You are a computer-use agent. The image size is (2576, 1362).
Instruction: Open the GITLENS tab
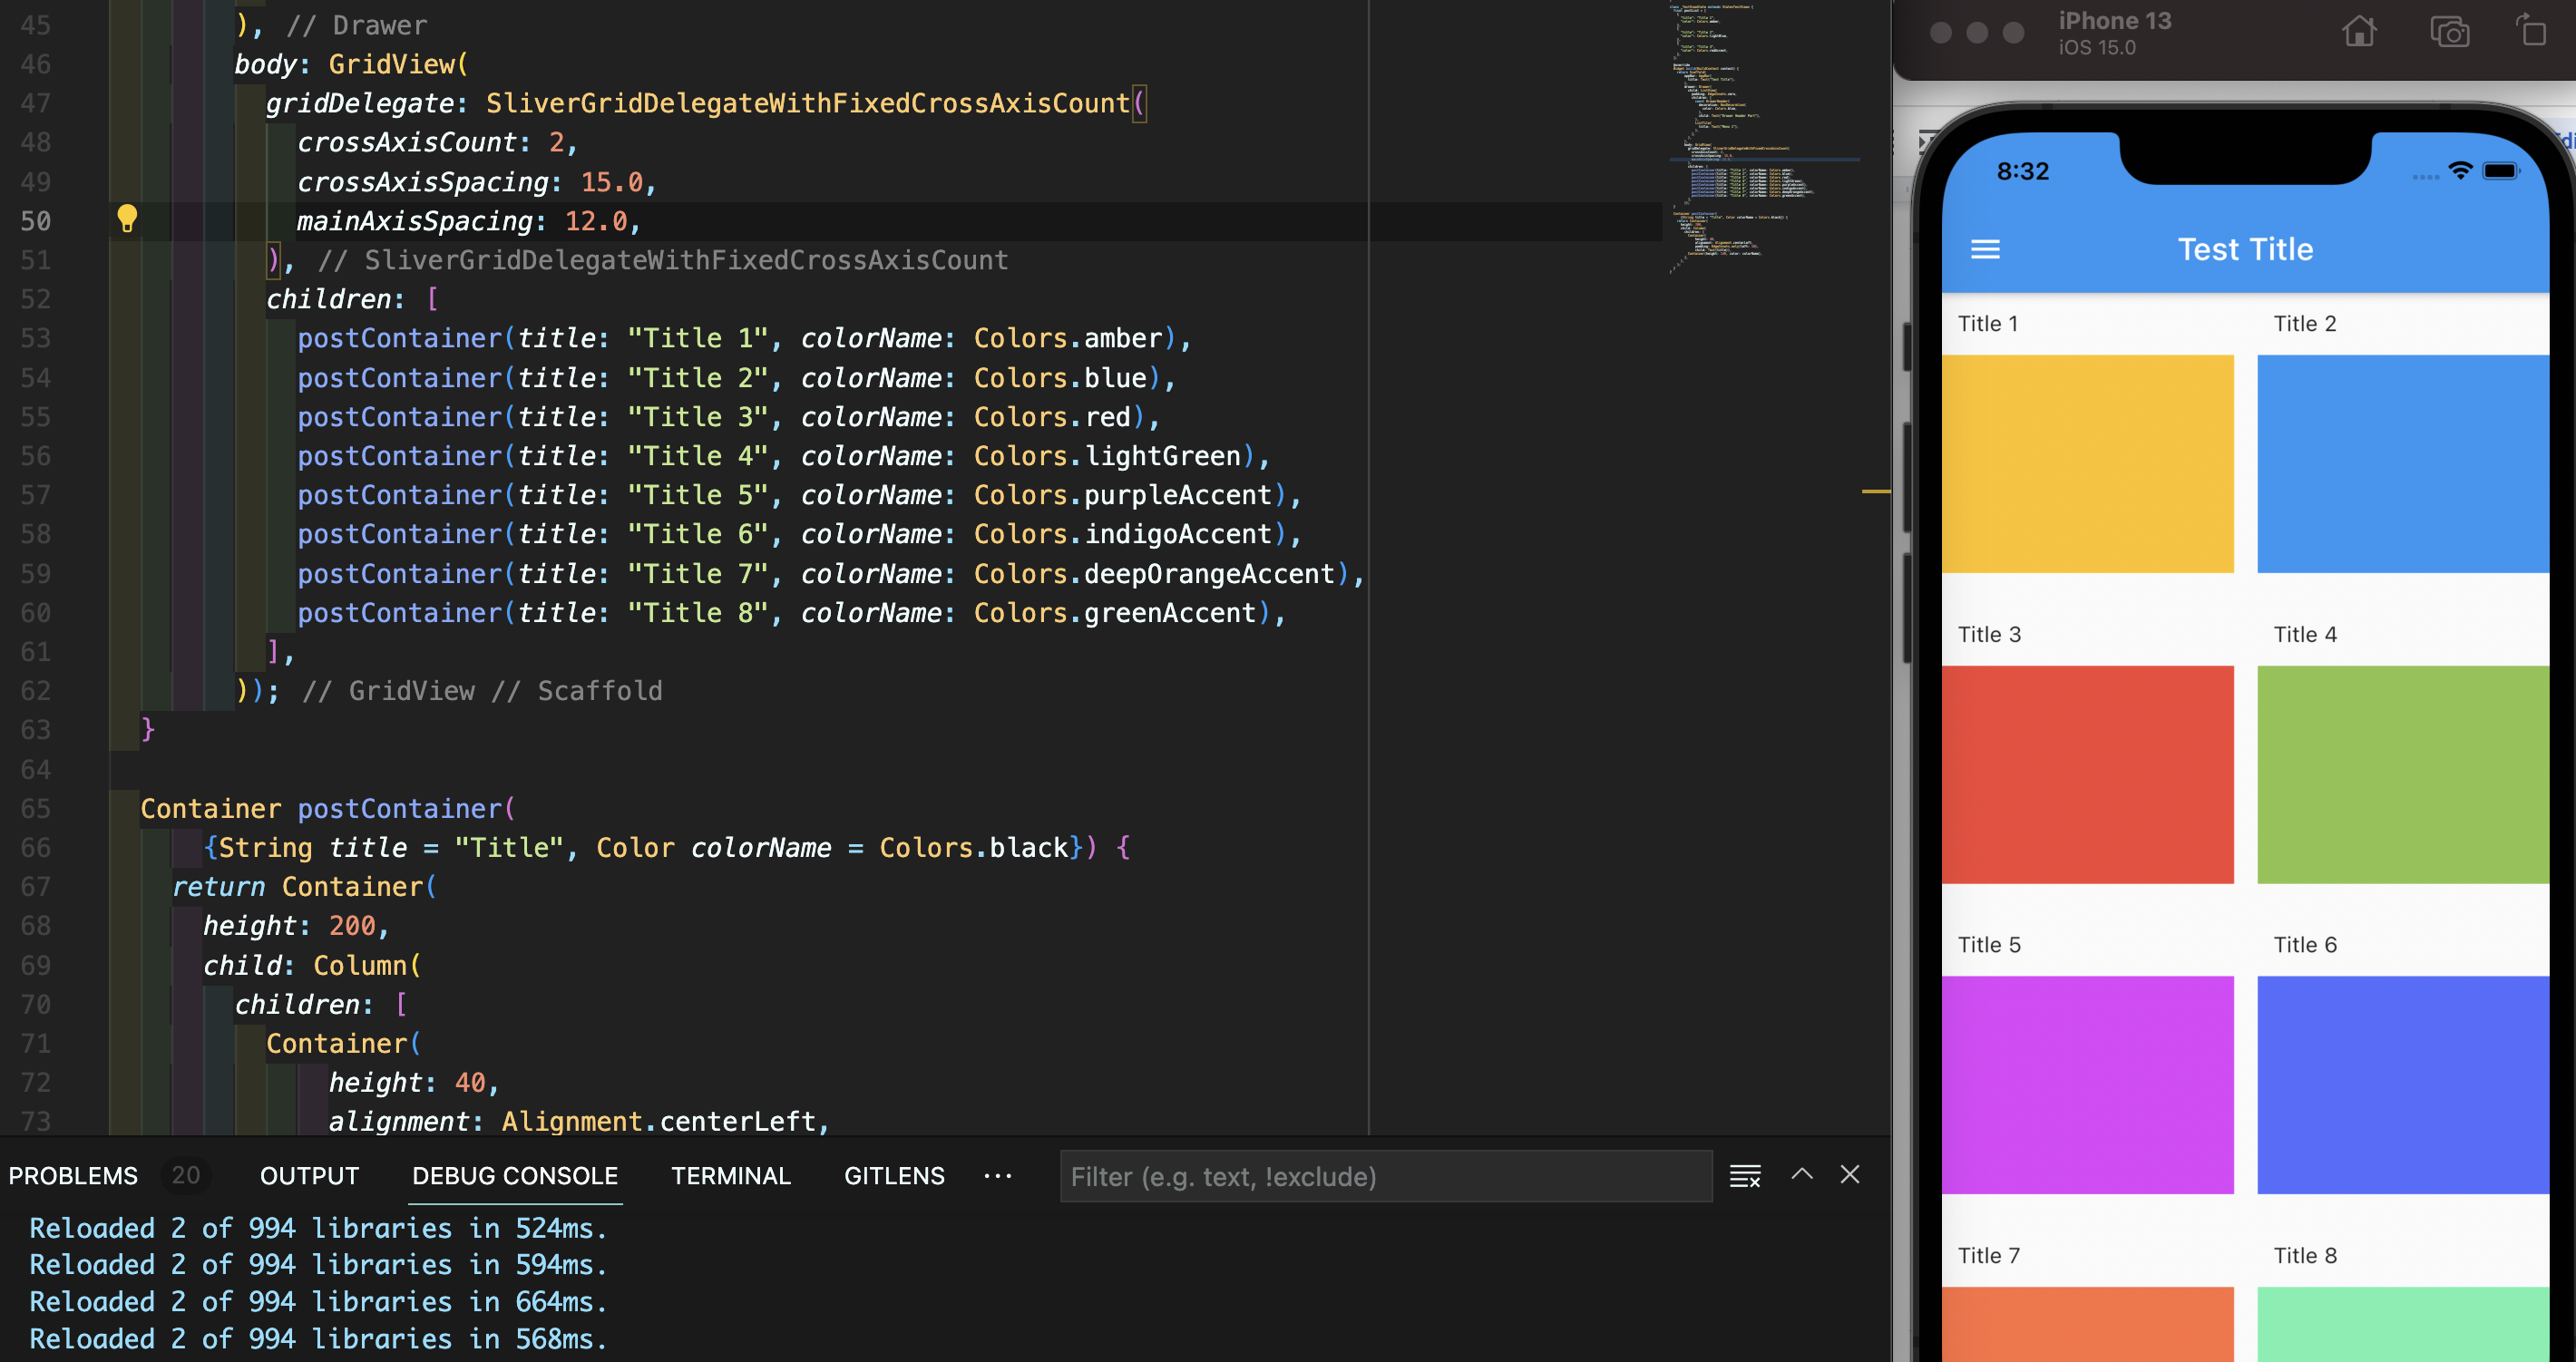(894, 1176)
